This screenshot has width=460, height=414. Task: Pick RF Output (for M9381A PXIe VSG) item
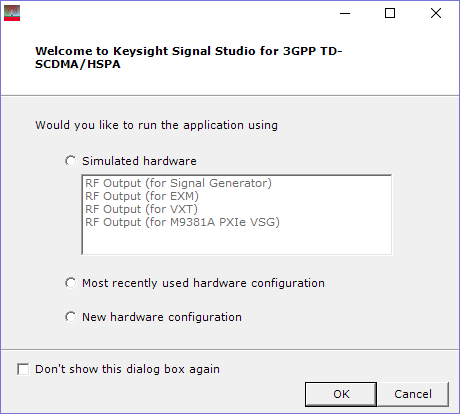182,222
